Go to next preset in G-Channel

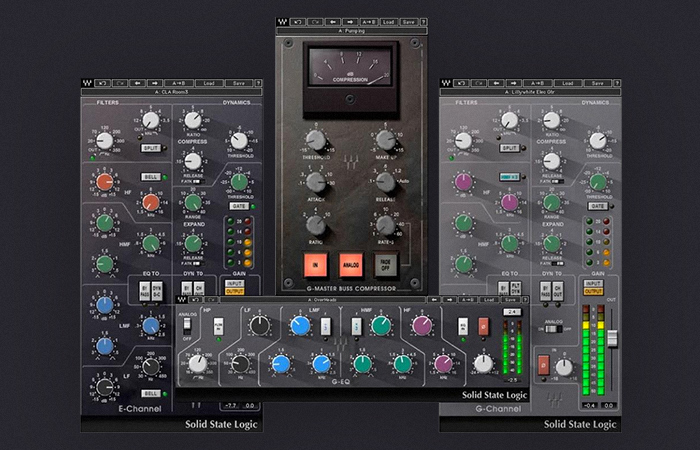point(513,83)
